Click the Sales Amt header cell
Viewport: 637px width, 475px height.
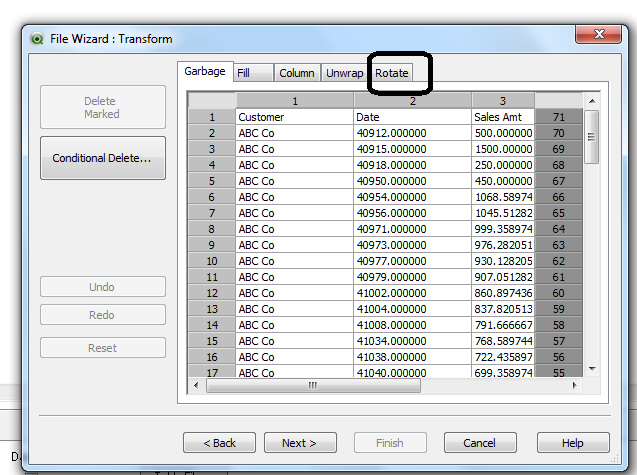[503, 117]
